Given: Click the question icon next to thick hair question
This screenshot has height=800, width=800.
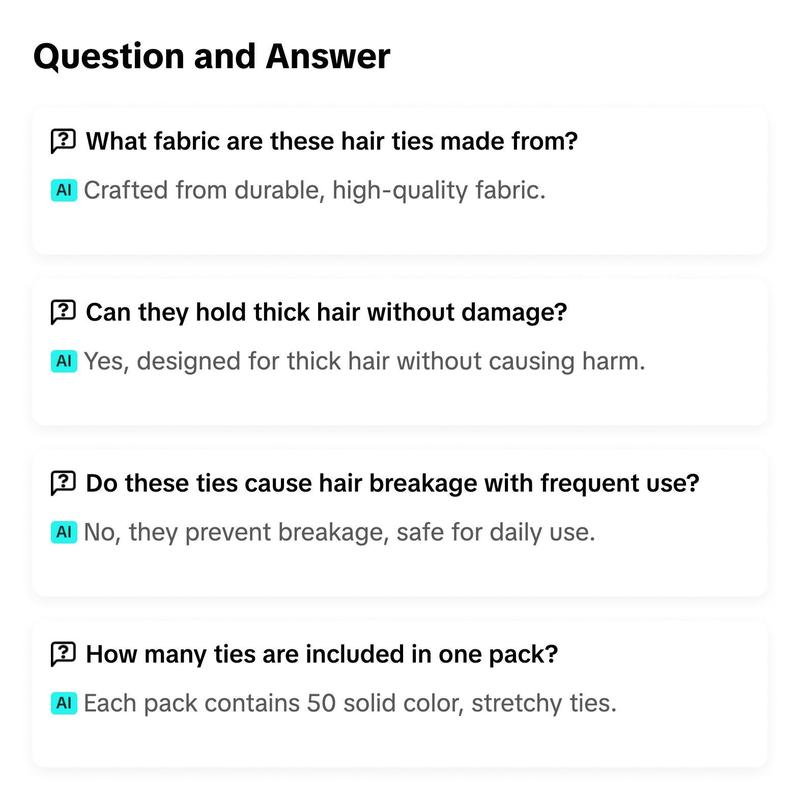Looking at the screenshot, I should 63,312.
